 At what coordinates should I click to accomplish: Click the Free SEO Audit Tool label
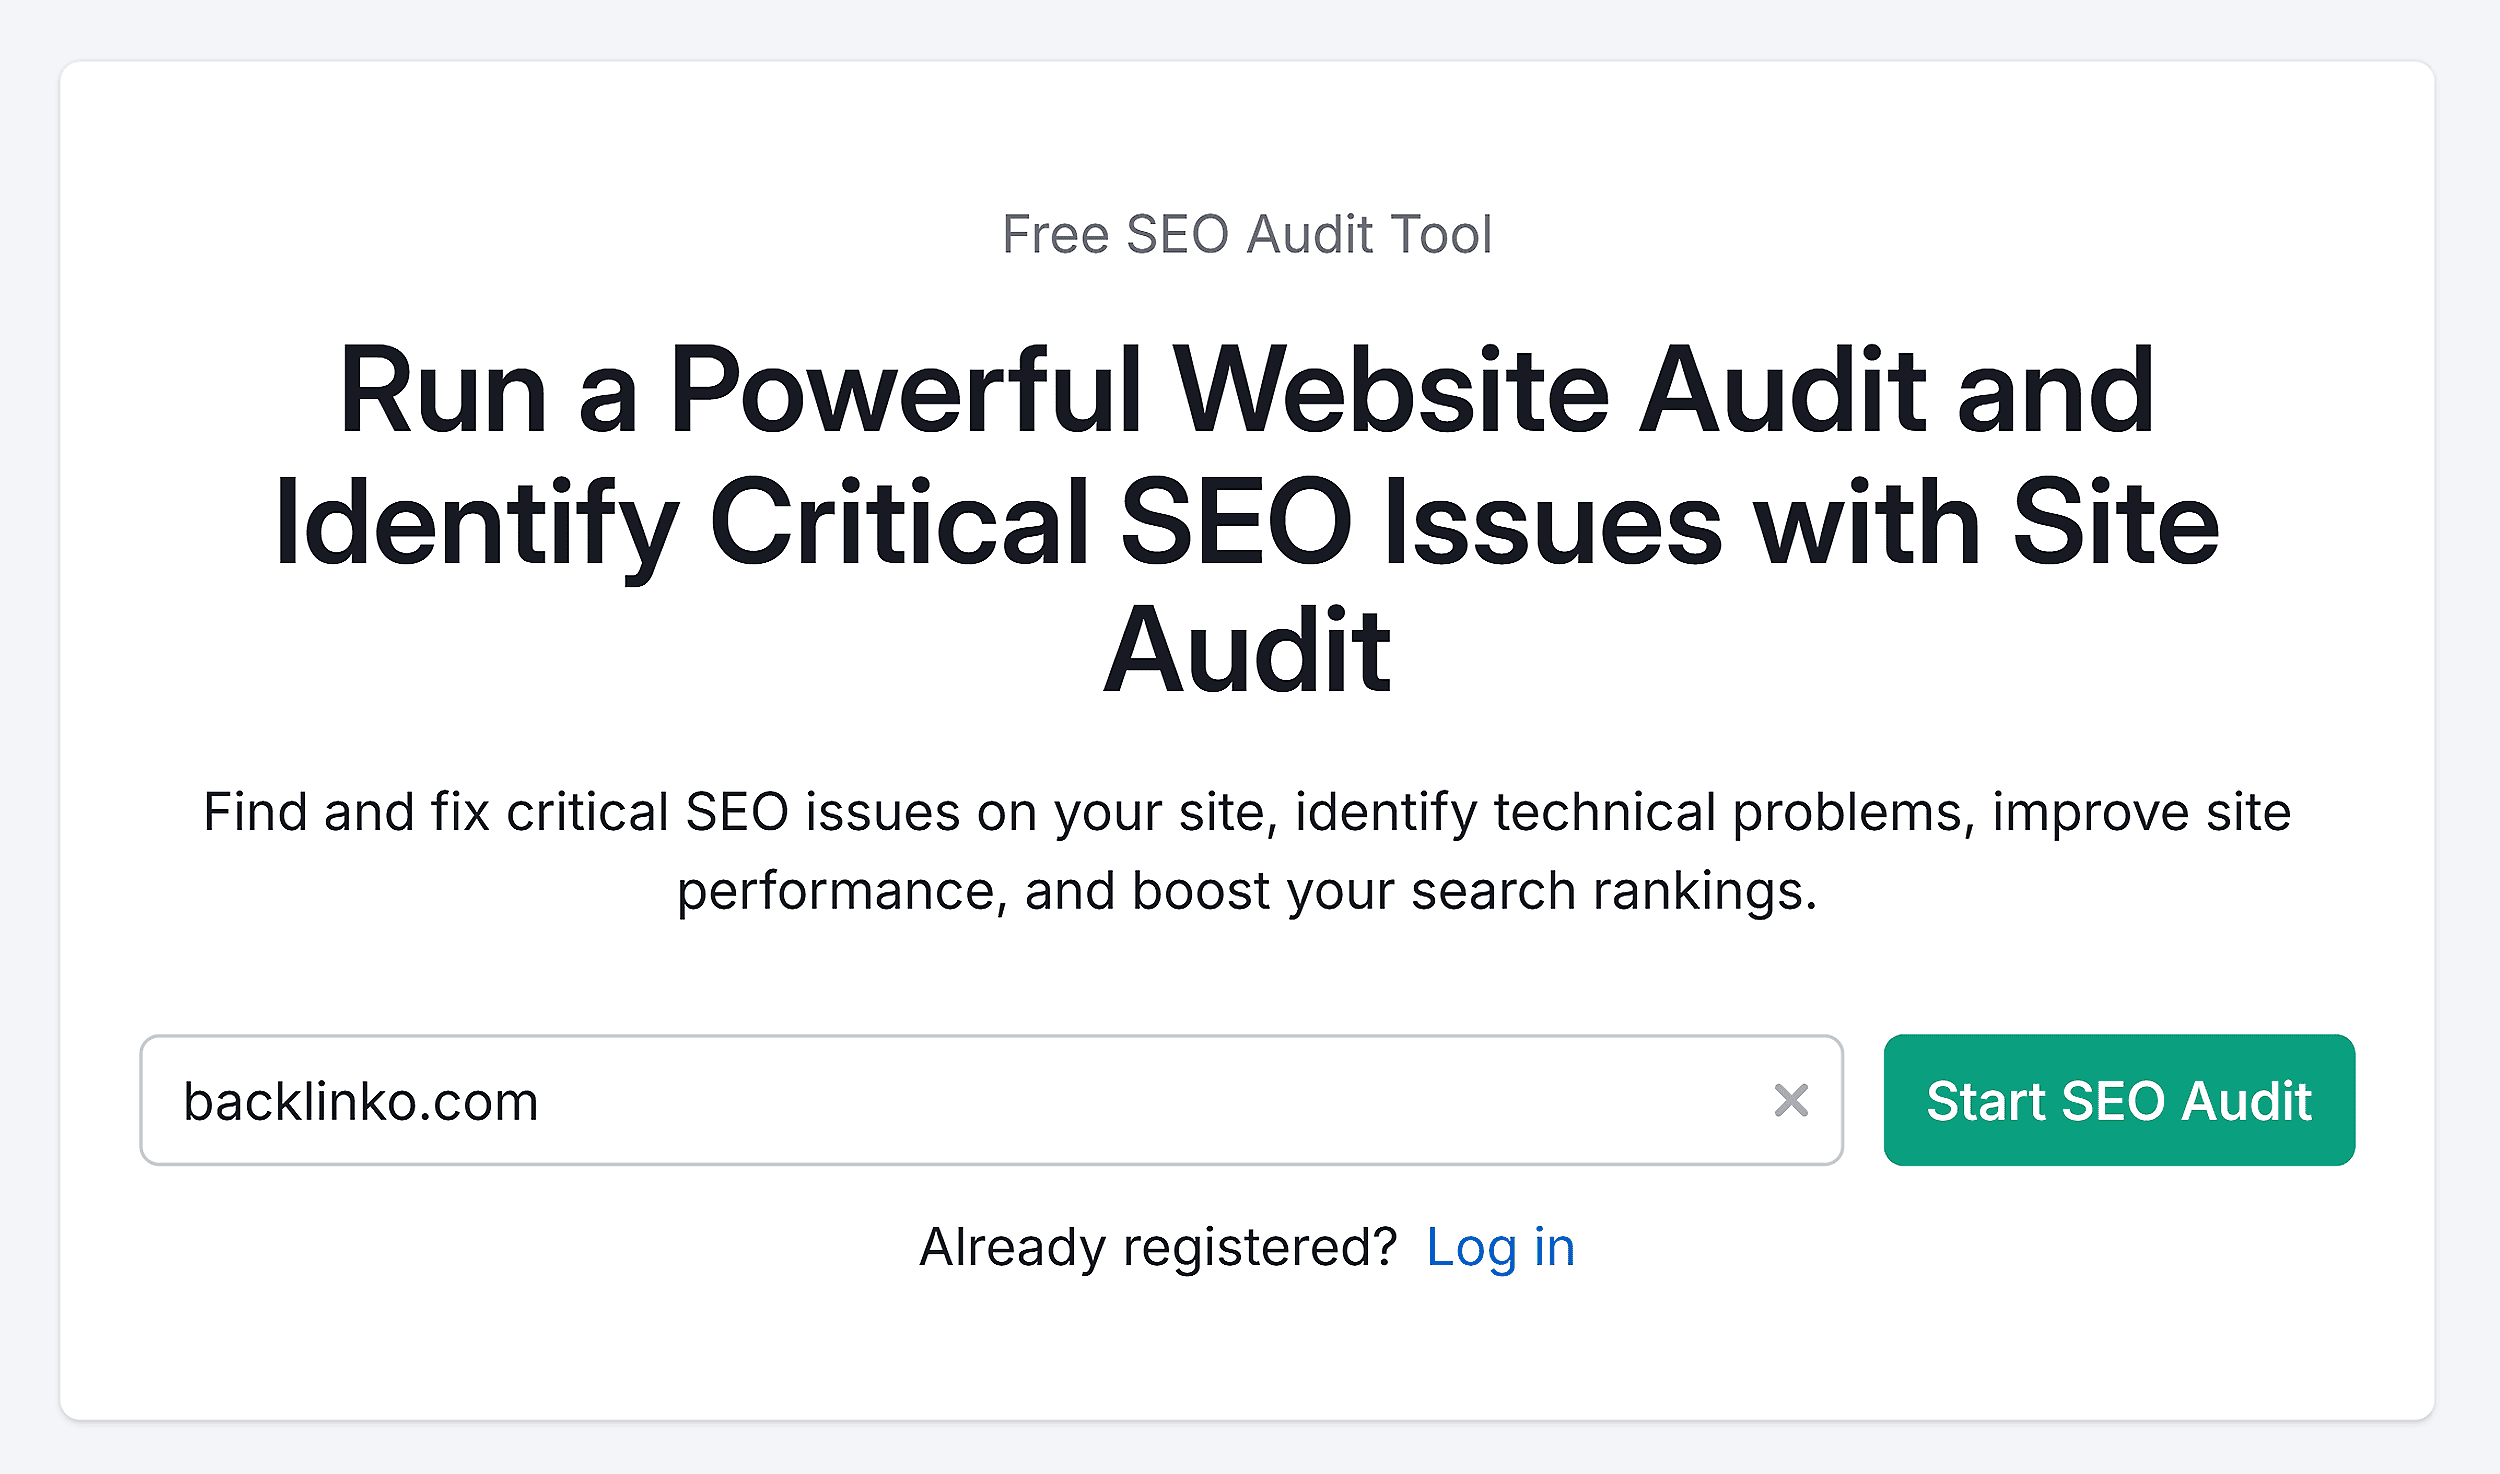tap(1249, 234)
